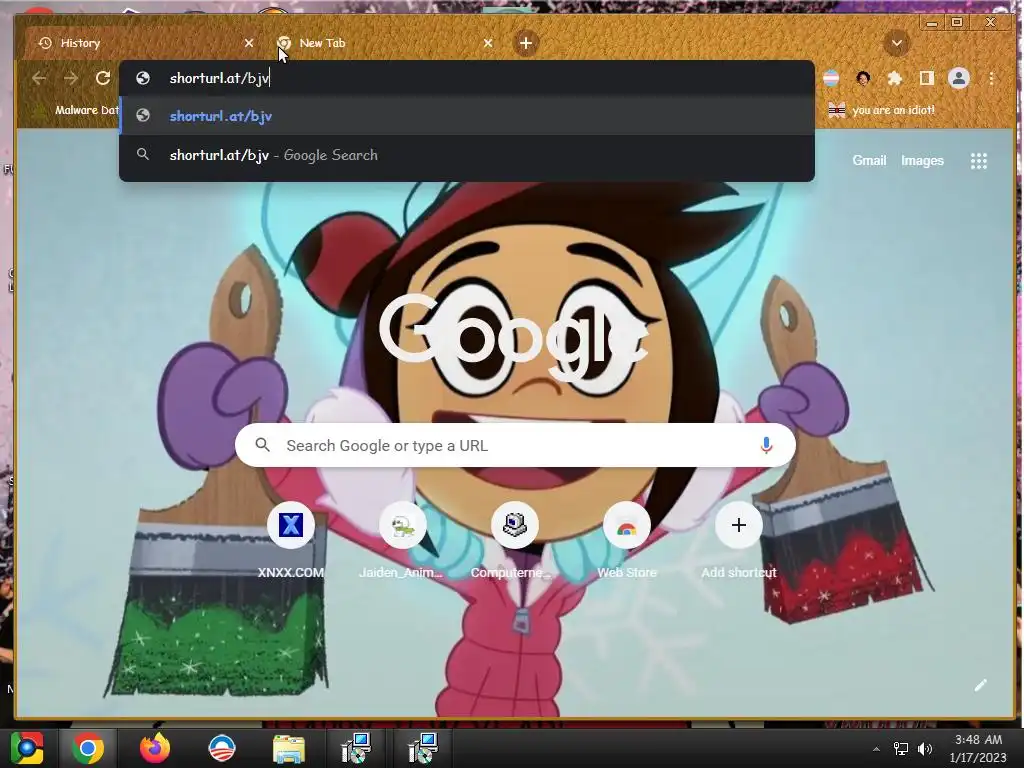
Task: Click the Add shortcut button
Action: 739,541
